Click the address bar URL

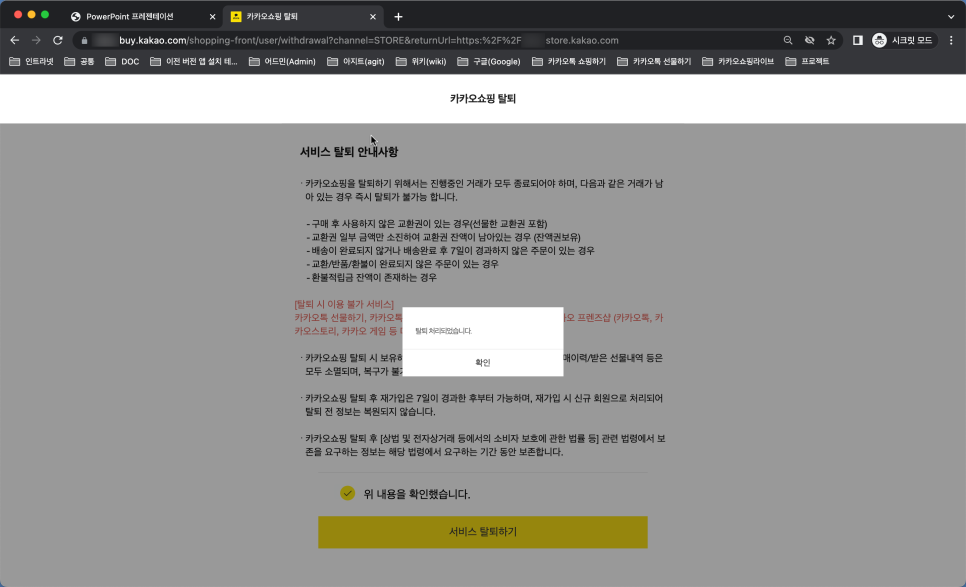click(x=368, y=41)
